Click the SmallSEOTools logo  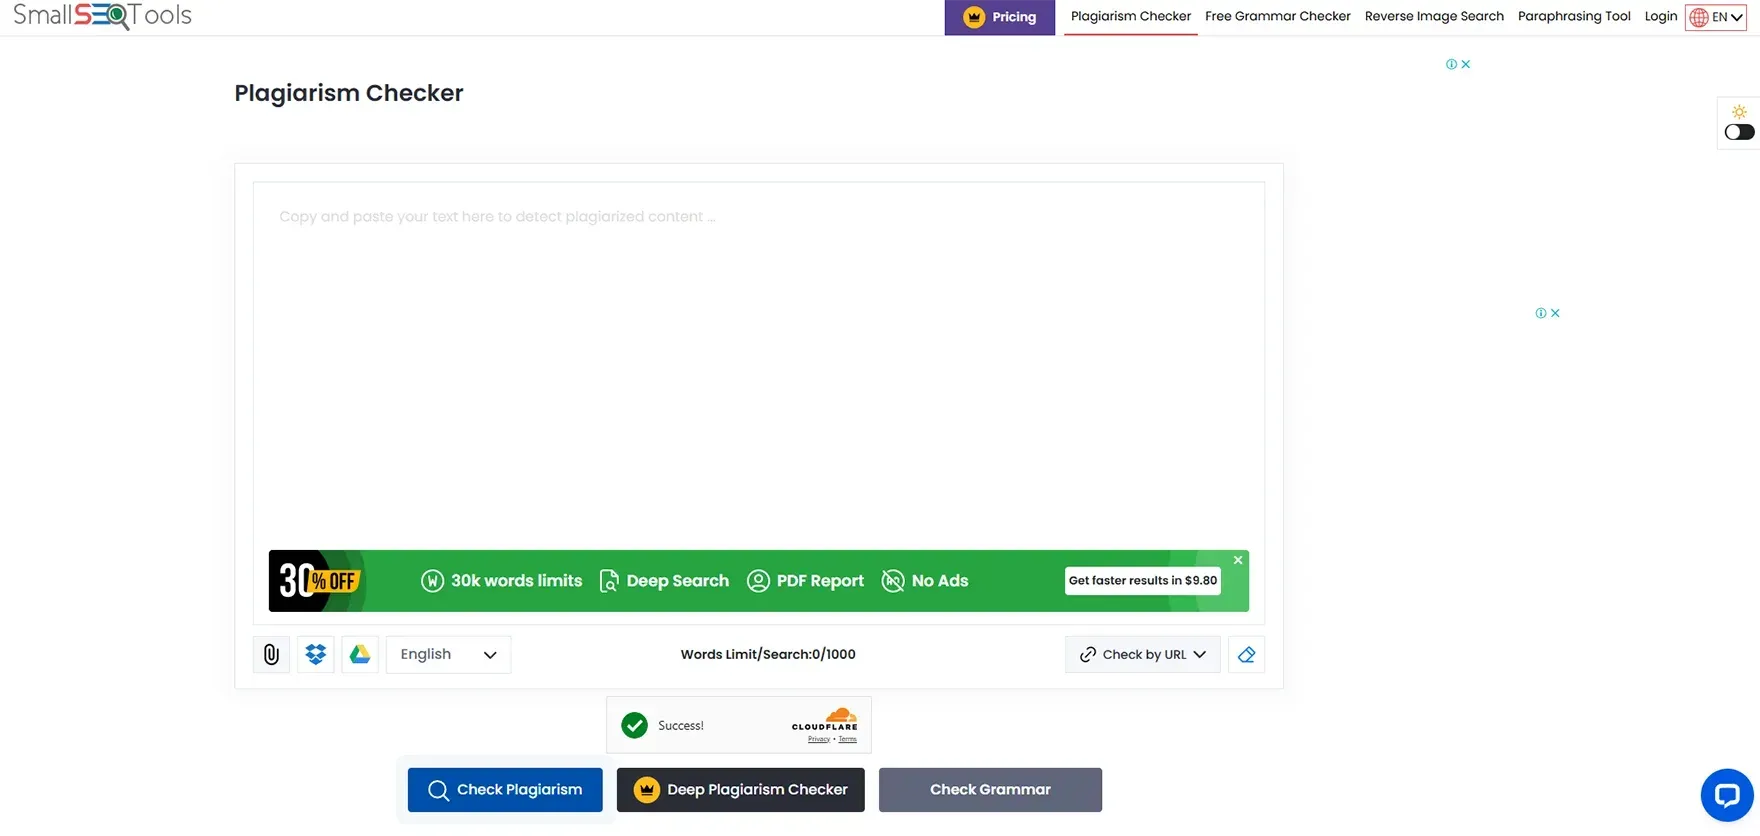[102, 15]
